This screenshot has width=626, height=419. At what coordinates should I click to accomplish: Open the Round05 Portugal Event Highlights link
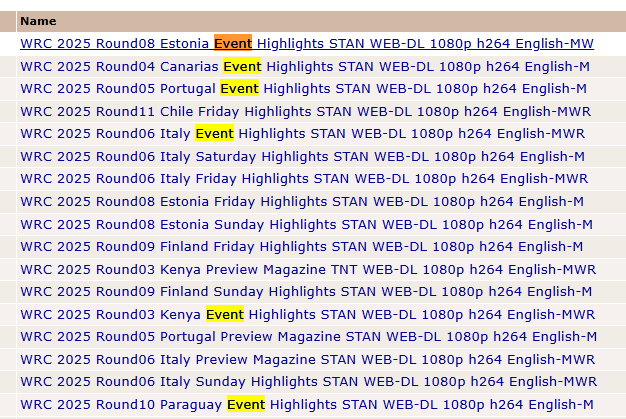pyautogui.click(x=303, y=88)
